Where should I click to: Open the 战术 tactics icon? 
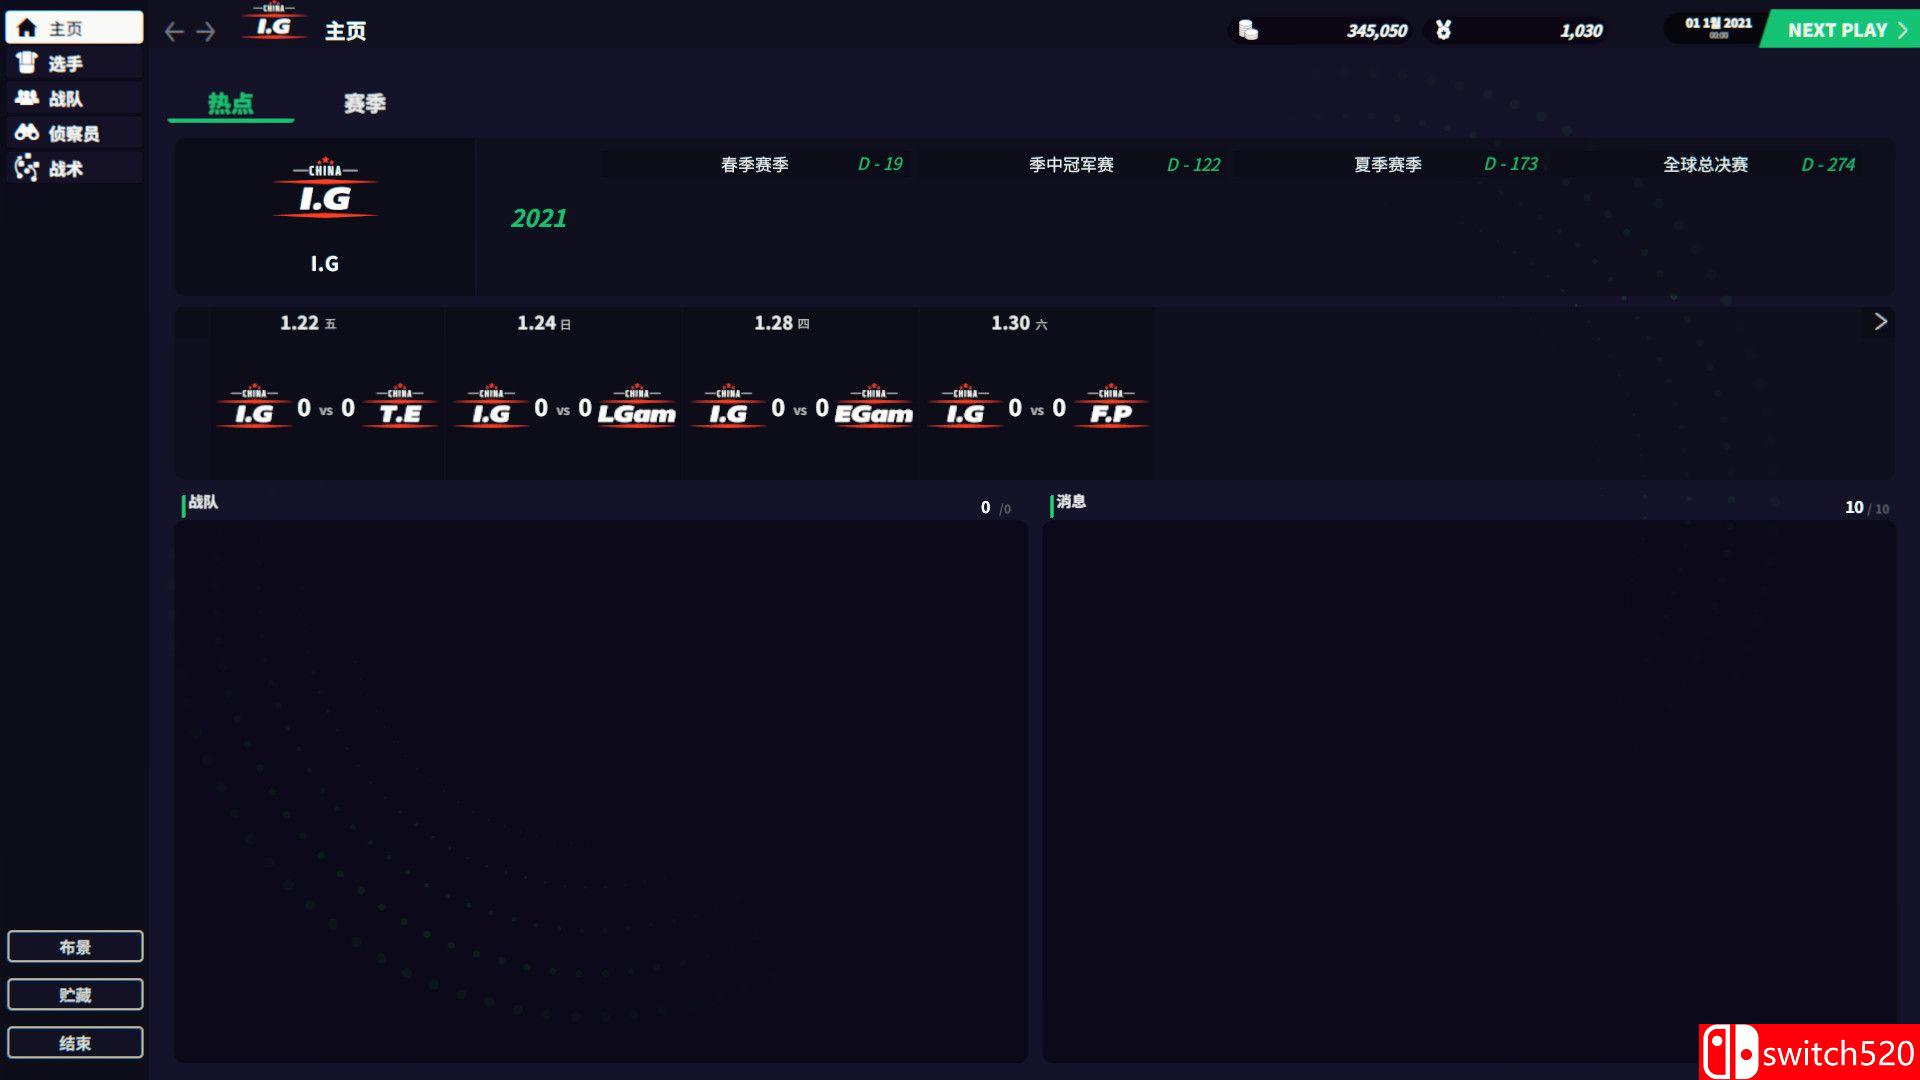coord(27,168)
